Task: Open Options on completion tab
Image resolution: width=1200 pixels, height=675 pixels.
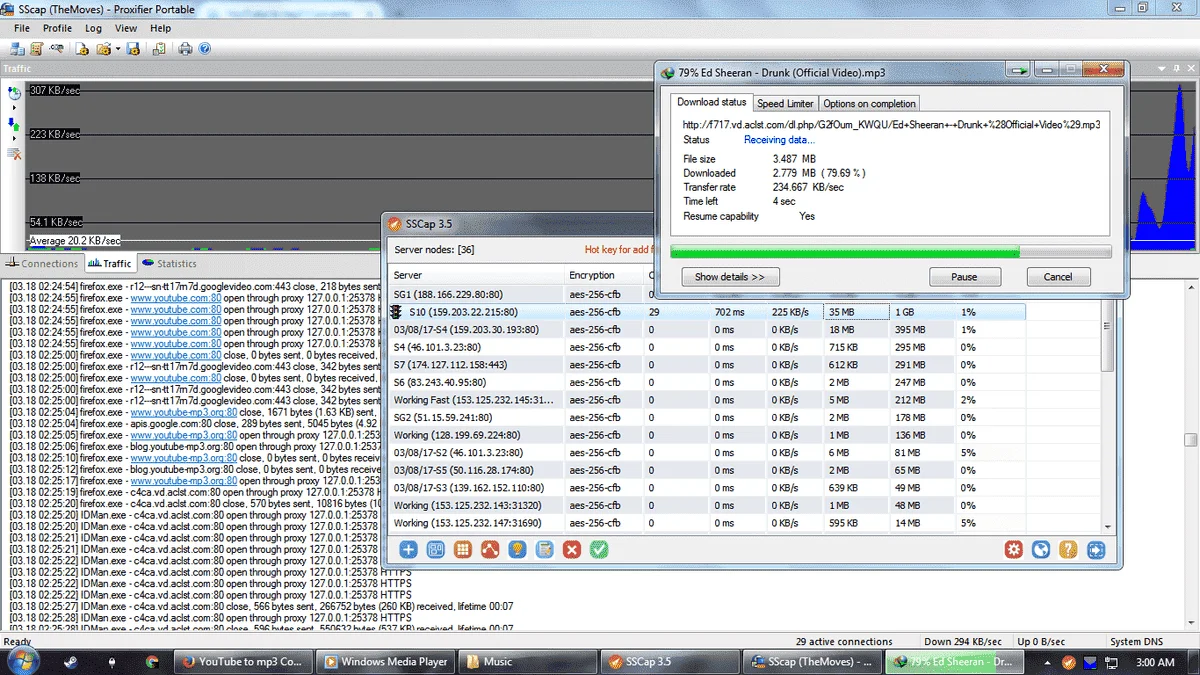Action: tap(869, 103)
